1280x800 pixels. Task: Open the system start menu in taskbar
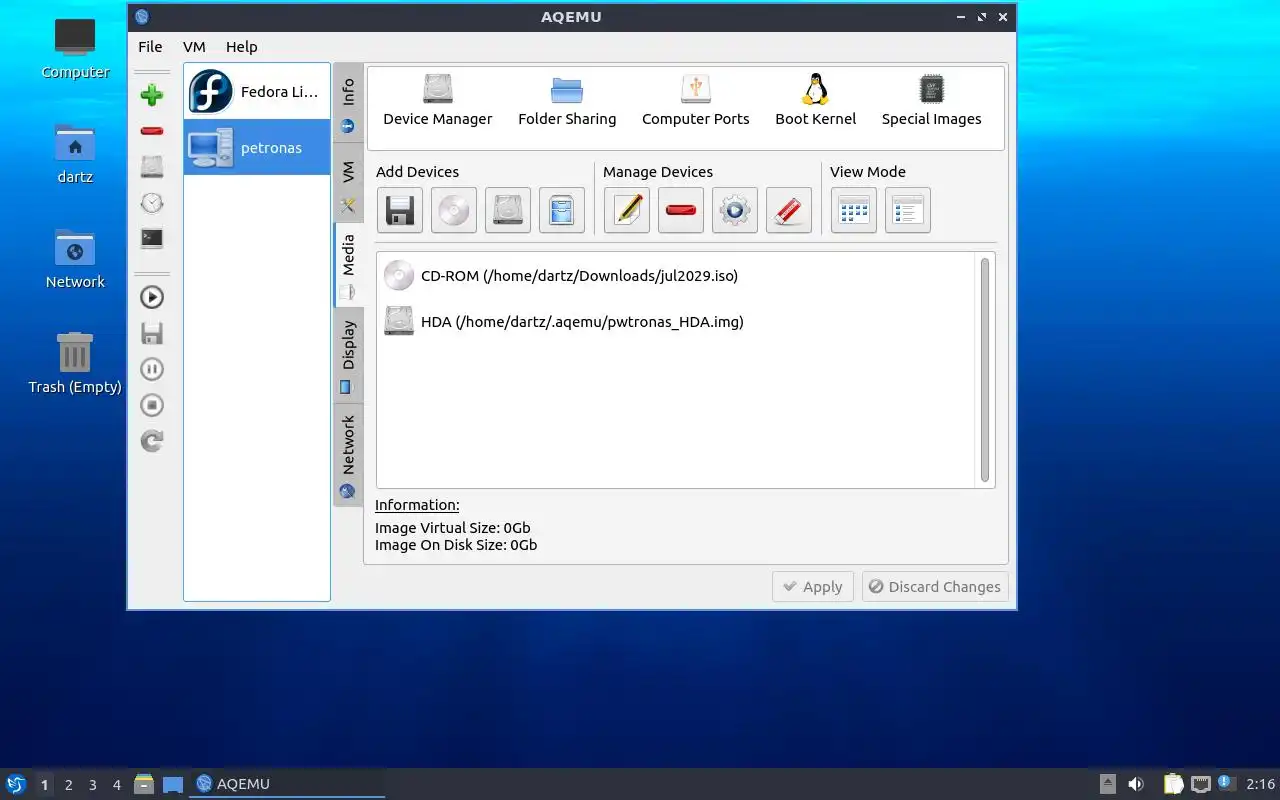pyautogui.click(x=16, y=784)
